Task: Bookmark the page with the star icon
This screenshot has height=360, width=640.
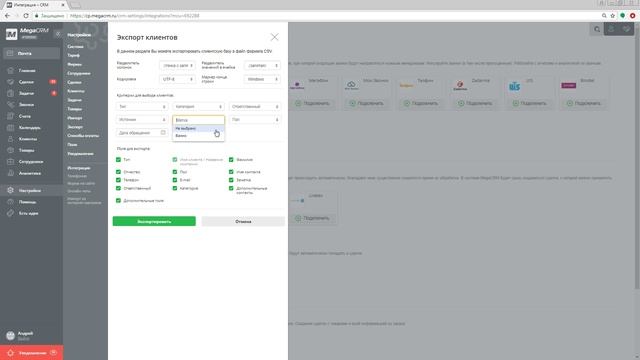Action: click(613, 16)
